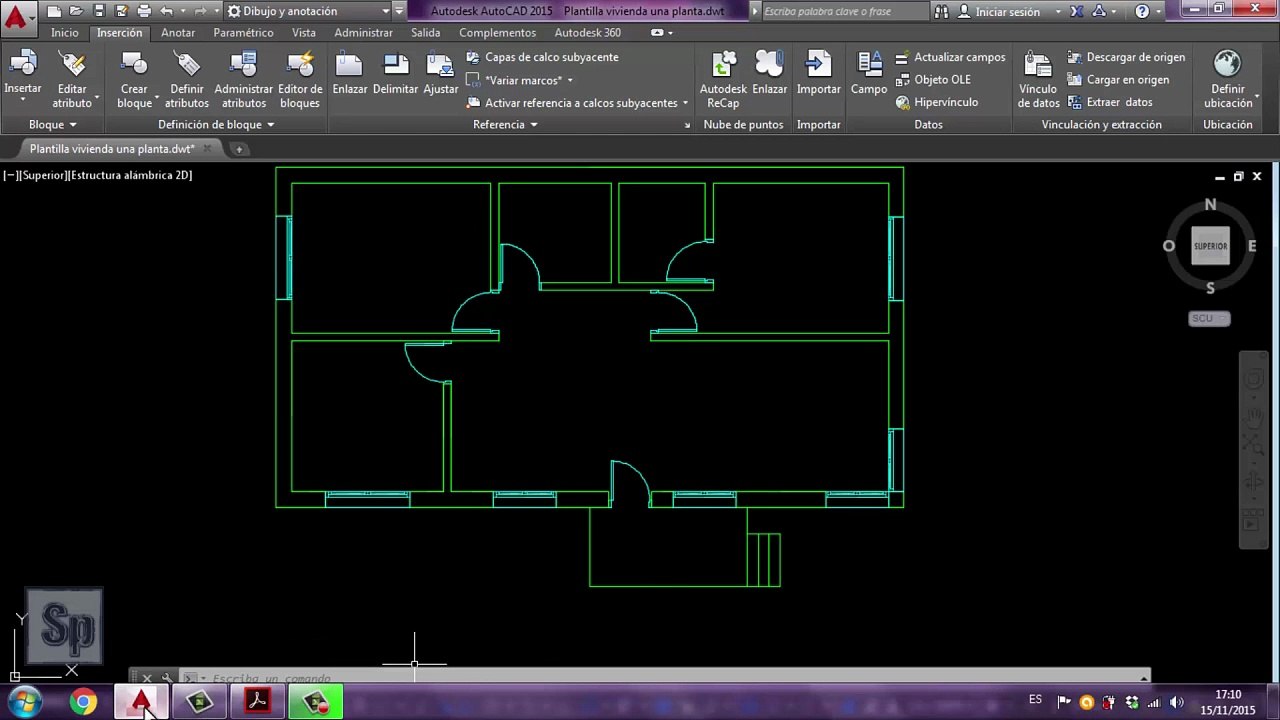Open the ribbon minimize options button after Autodesk 360
Viewport: 1280px width, 720px height.
pyautogui.click(x=660, y=33)
